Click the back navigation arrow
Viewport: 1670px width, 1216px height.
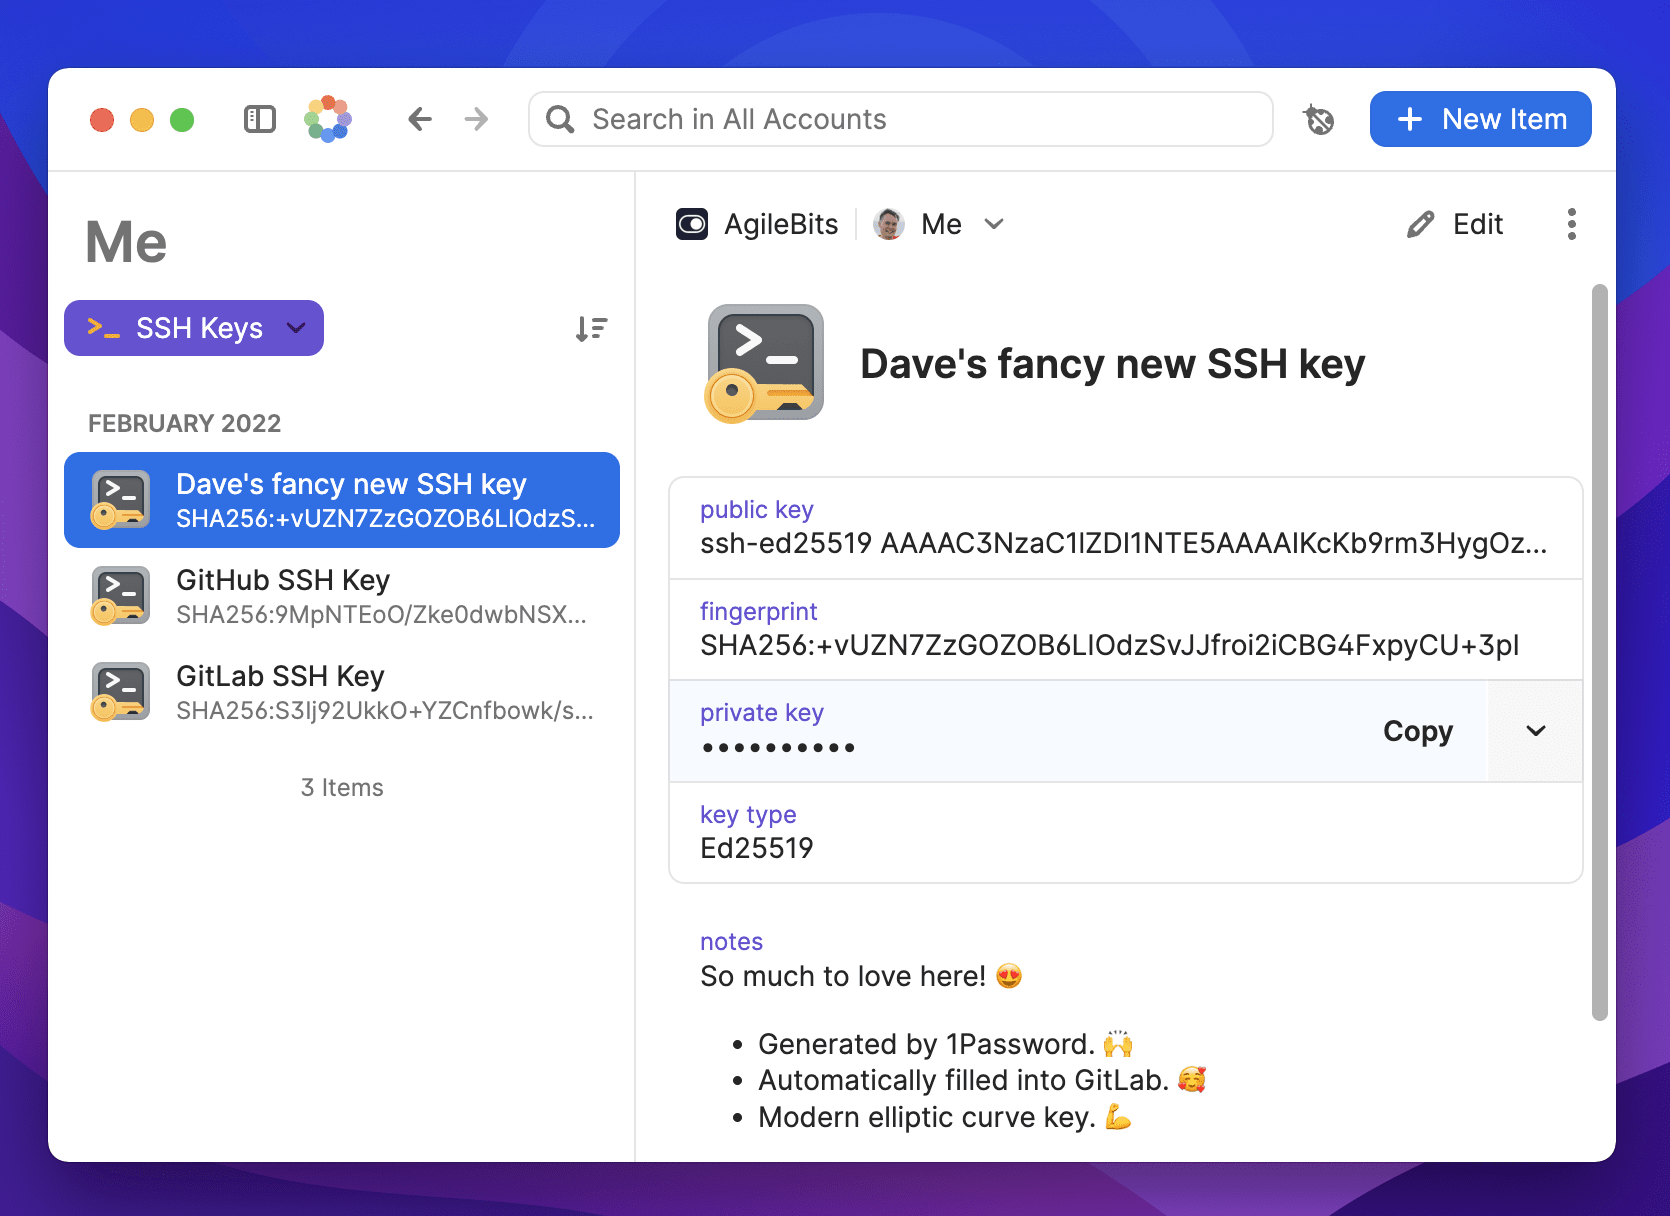(419, 119)
